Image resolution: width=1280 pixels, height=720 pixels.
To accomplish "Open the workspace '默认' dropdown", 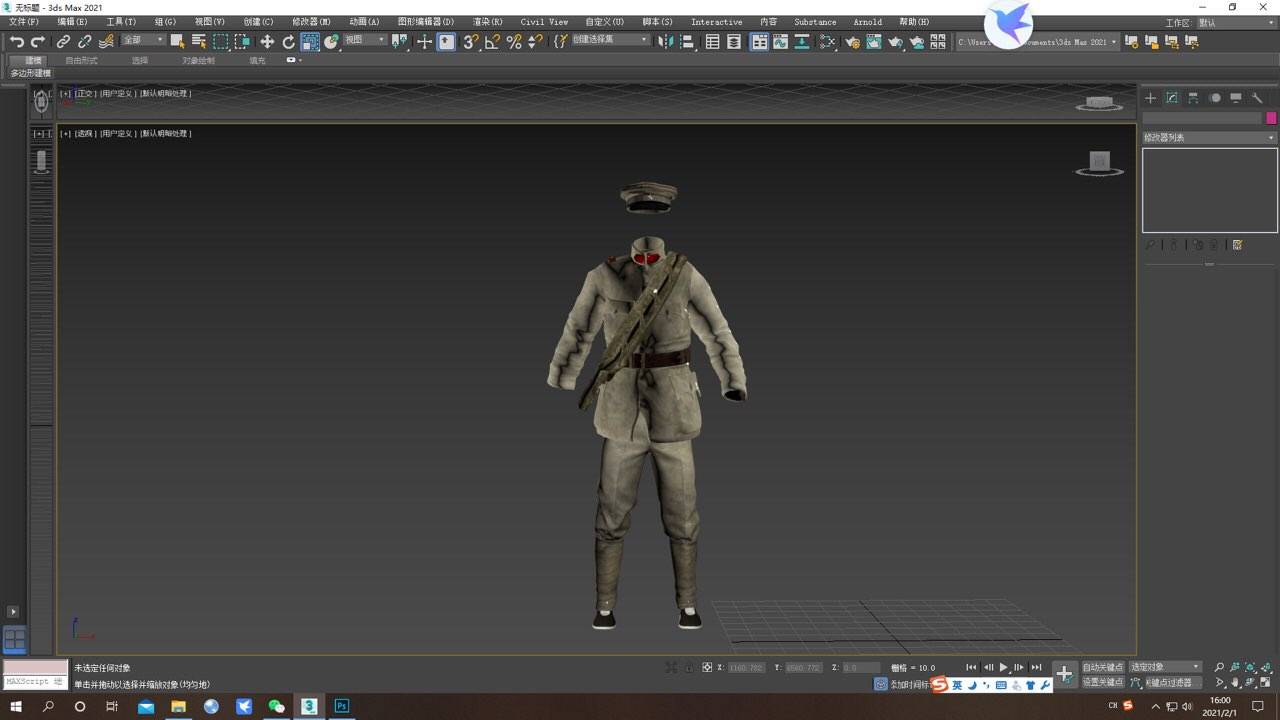I will click(x=1235, y=22).
